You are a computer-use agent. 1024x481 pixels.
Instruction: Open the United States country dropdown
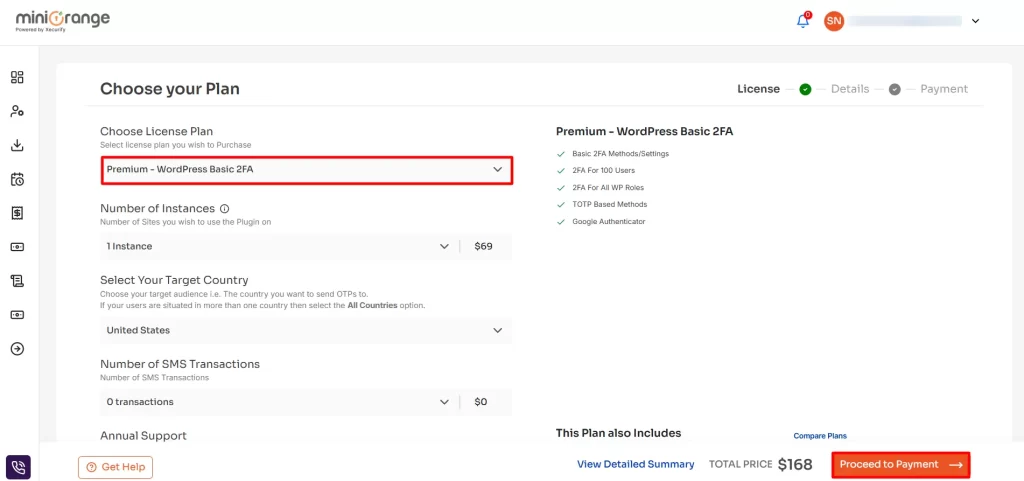coord(305,330)
